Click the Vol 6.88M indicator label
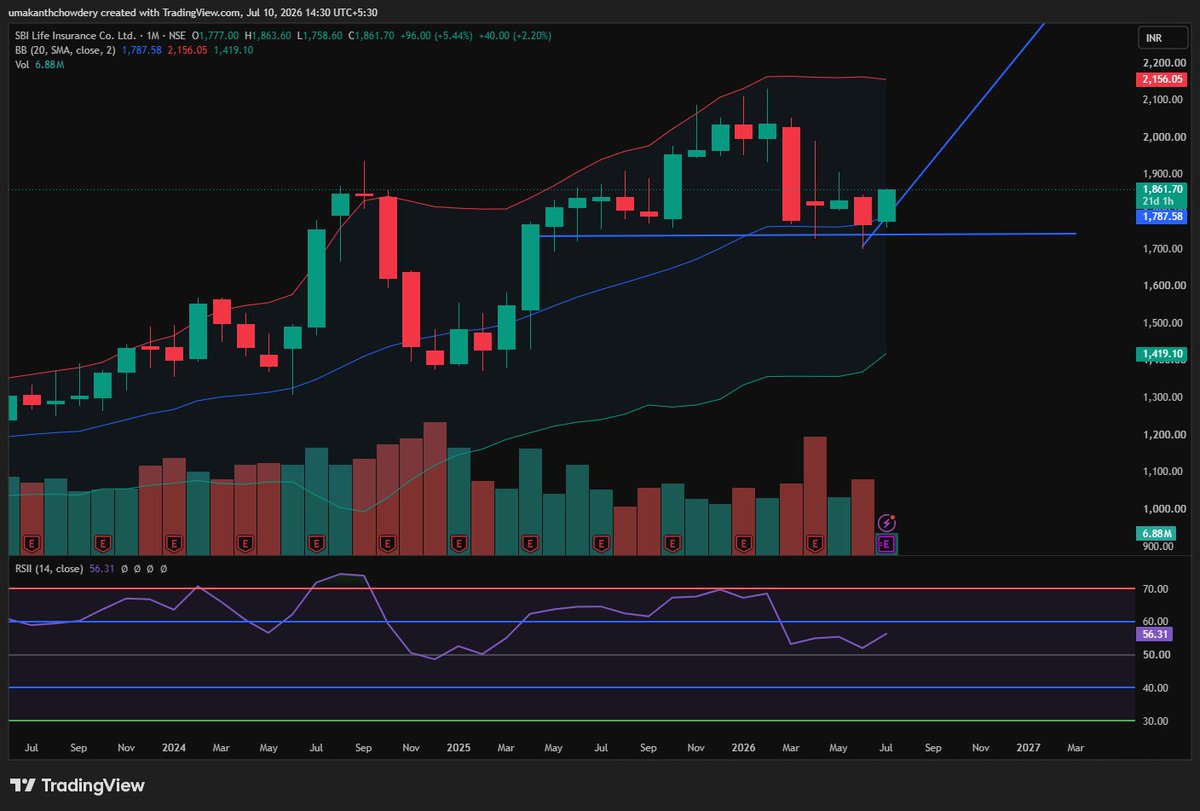The width and height of the screenshot is (1200, 811). pos(38,65)
